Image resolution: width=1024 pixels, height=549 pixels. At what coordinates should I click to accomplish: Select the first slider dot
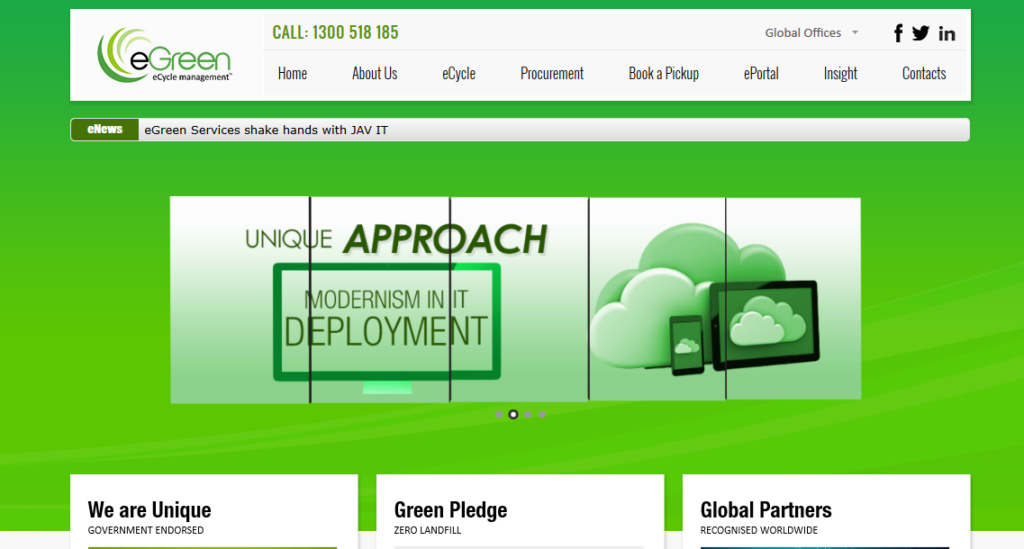click(x=499, y=414)
